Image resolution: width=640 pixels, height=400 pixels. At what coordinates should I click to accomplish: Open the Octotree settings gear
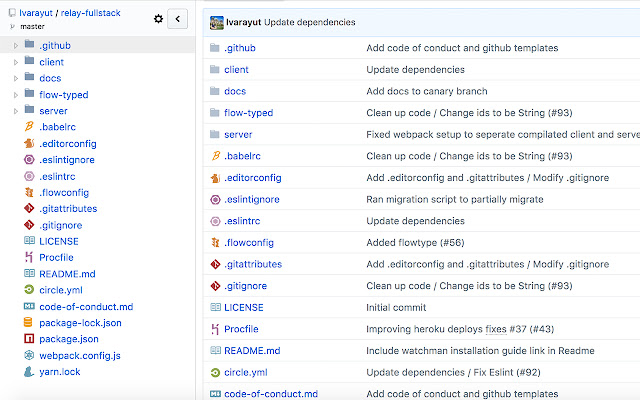tap(158, 18)
